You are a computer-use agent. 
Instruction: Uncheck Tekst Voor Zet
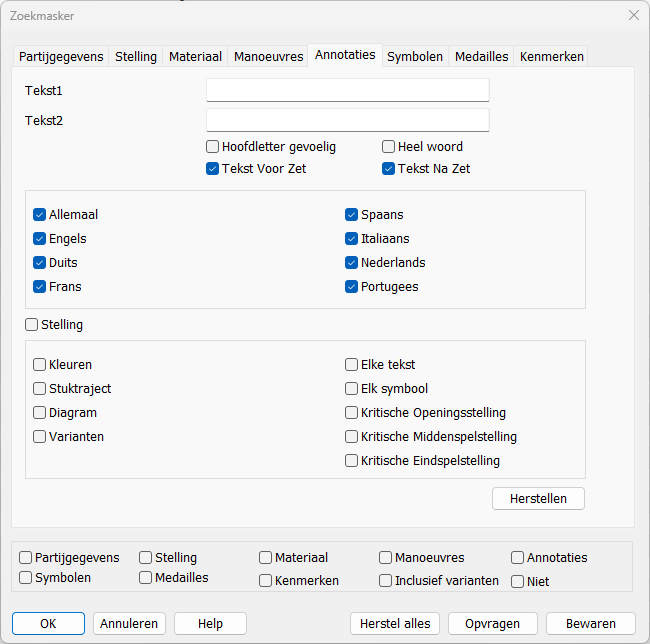pos(212,169)
